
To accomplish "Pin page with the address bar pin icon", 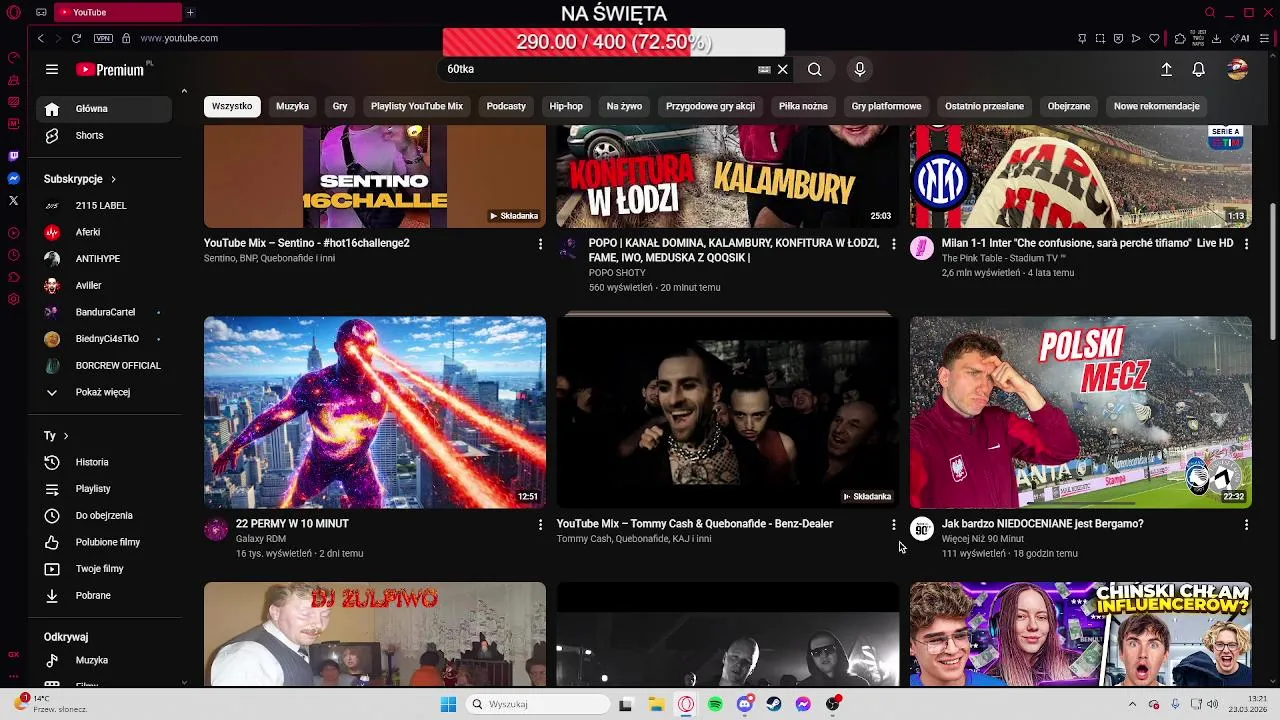I will point(1082,38).
